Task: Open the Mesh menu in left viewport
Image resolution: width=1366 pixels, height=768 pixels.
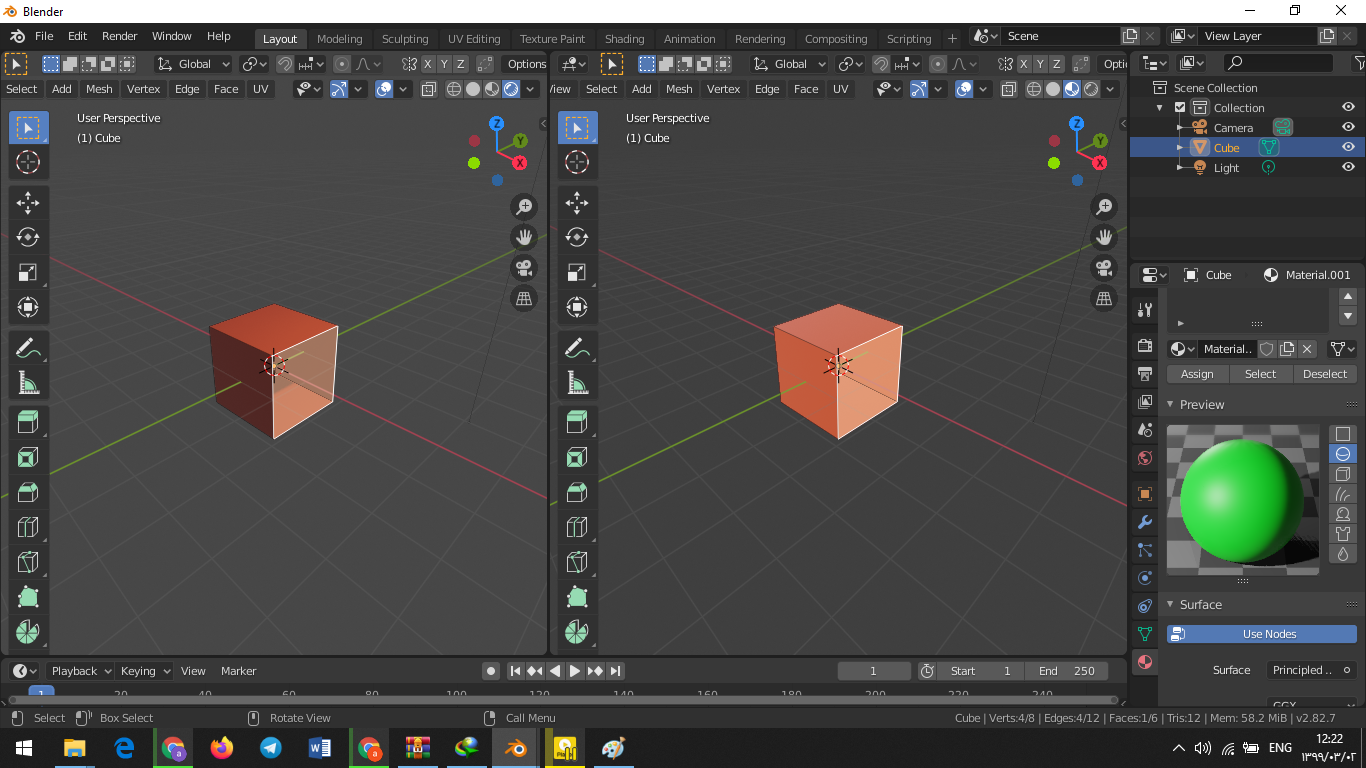Action: pos(99,89)
